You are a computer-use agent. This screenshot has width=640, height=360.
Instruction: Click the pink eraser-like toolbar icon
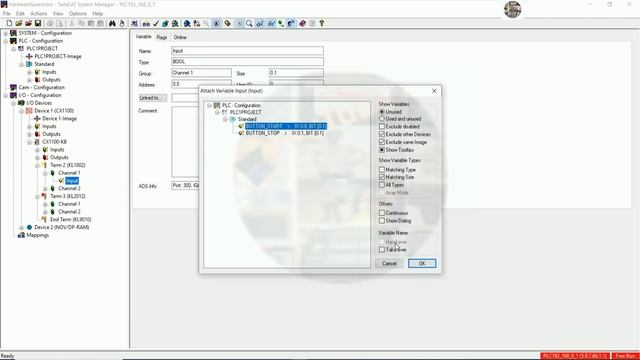pos(302,24)
